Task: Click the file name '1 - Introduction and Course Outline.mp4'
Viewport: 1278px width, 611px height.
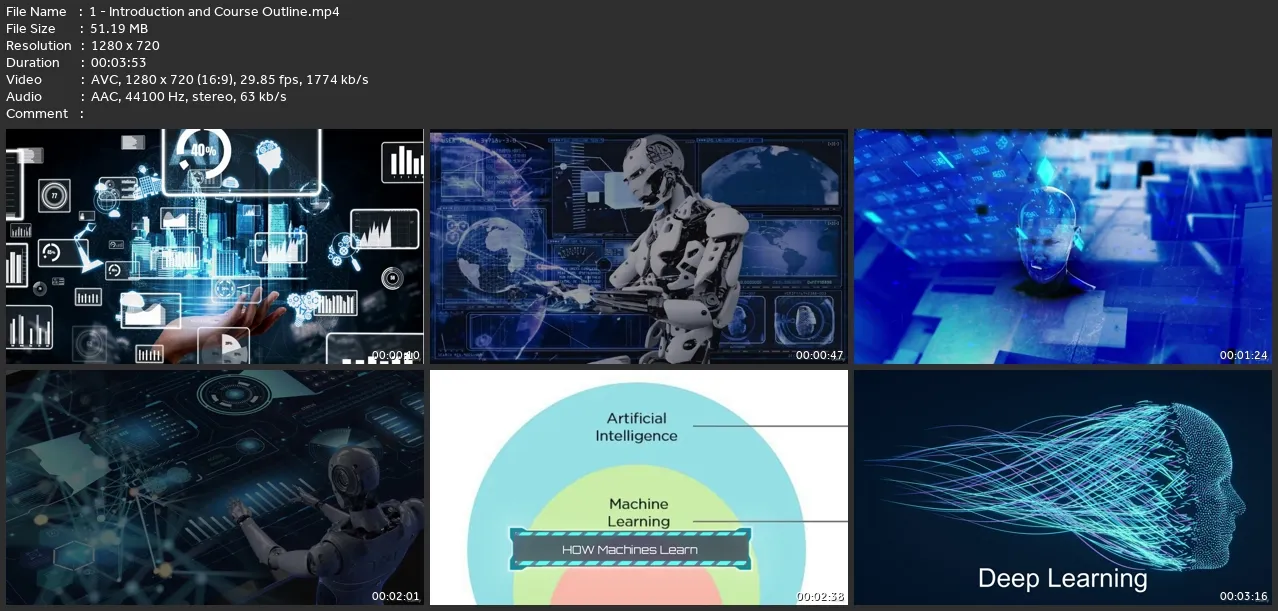Action: click(214, 12)
